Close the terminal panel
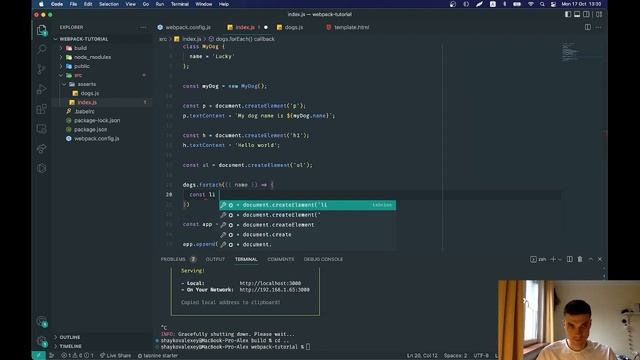 click(x=600, y=259)
